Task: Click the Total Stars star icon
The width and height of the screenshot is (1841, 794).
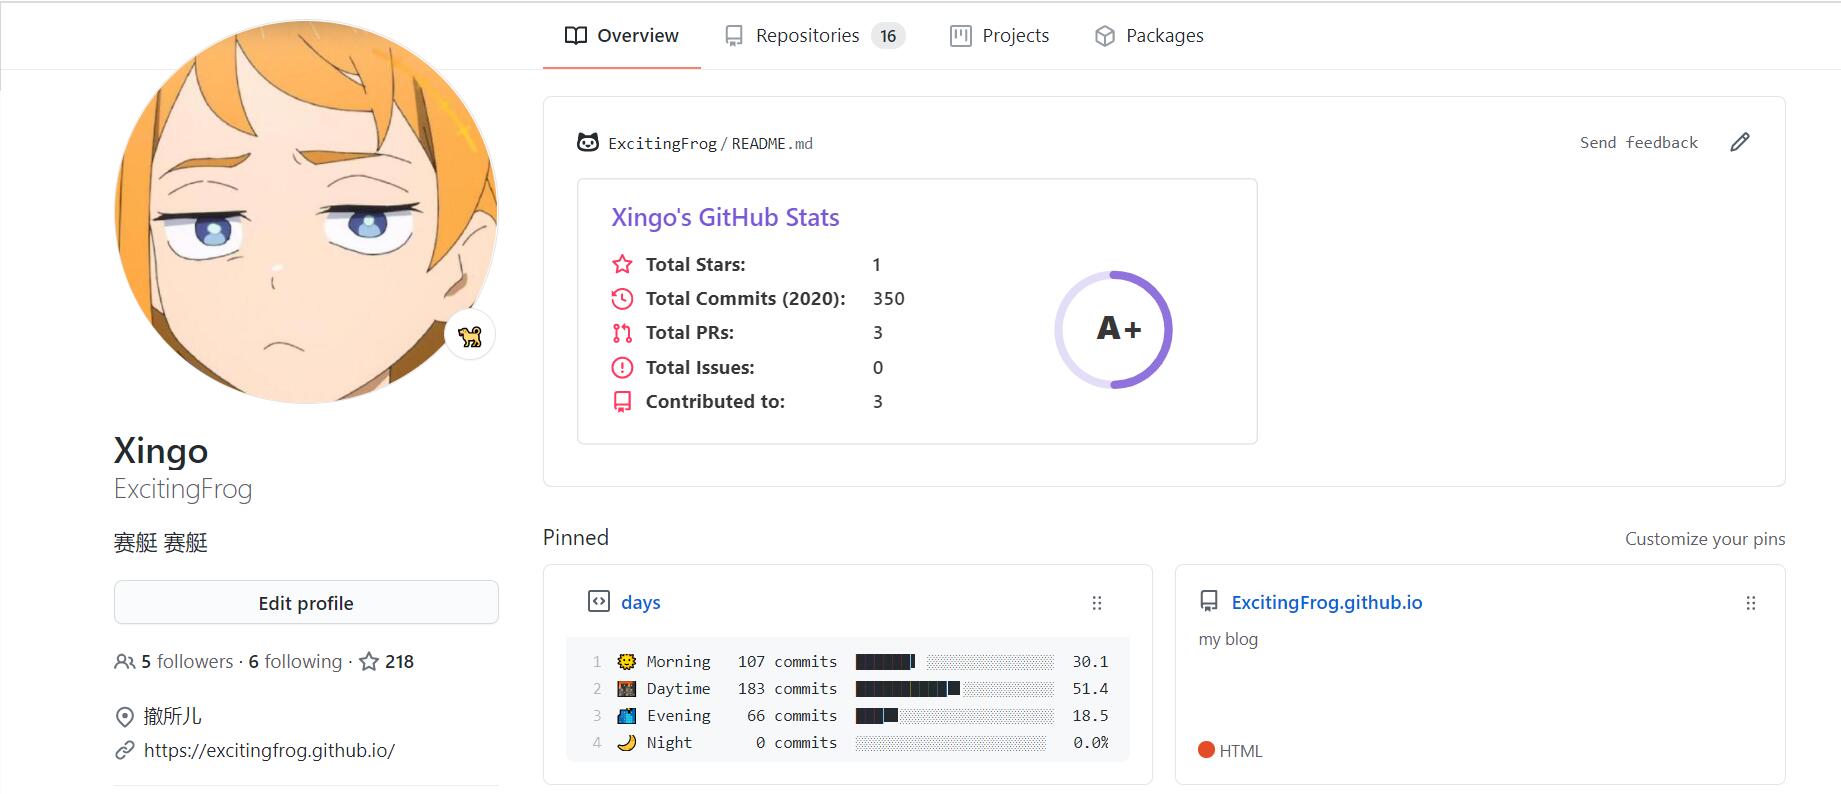Action: pyautogui.click(x=622, y=264)
